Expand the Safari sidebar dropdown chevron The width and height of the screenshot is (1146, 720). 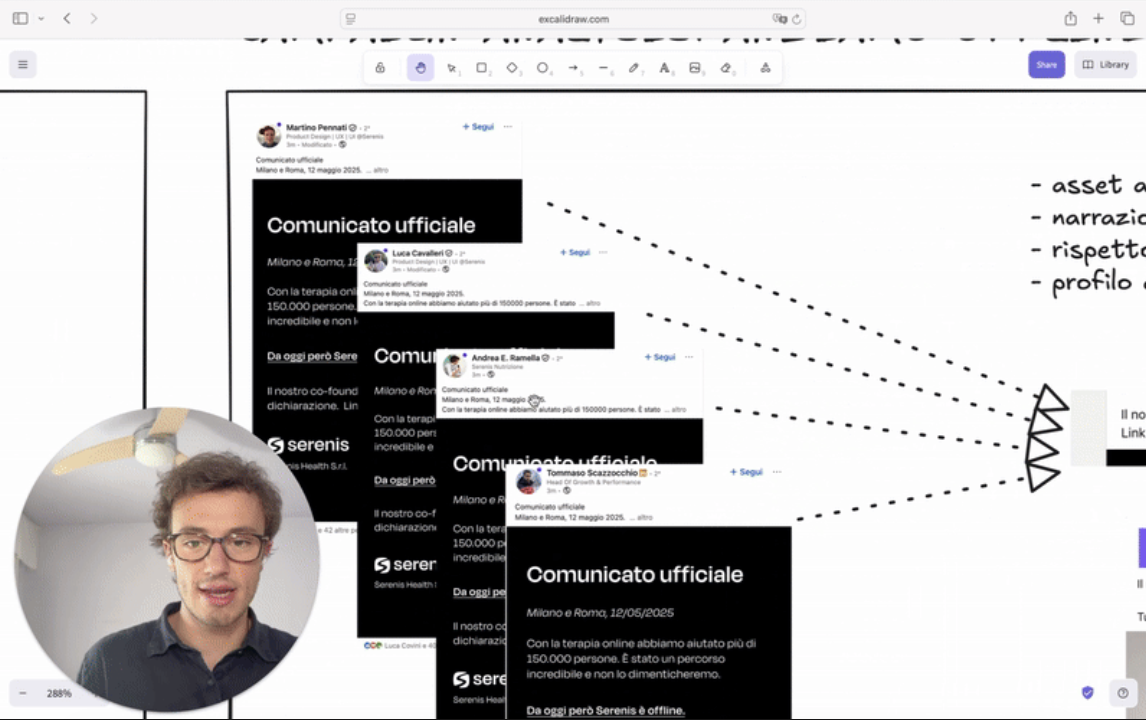41,19
